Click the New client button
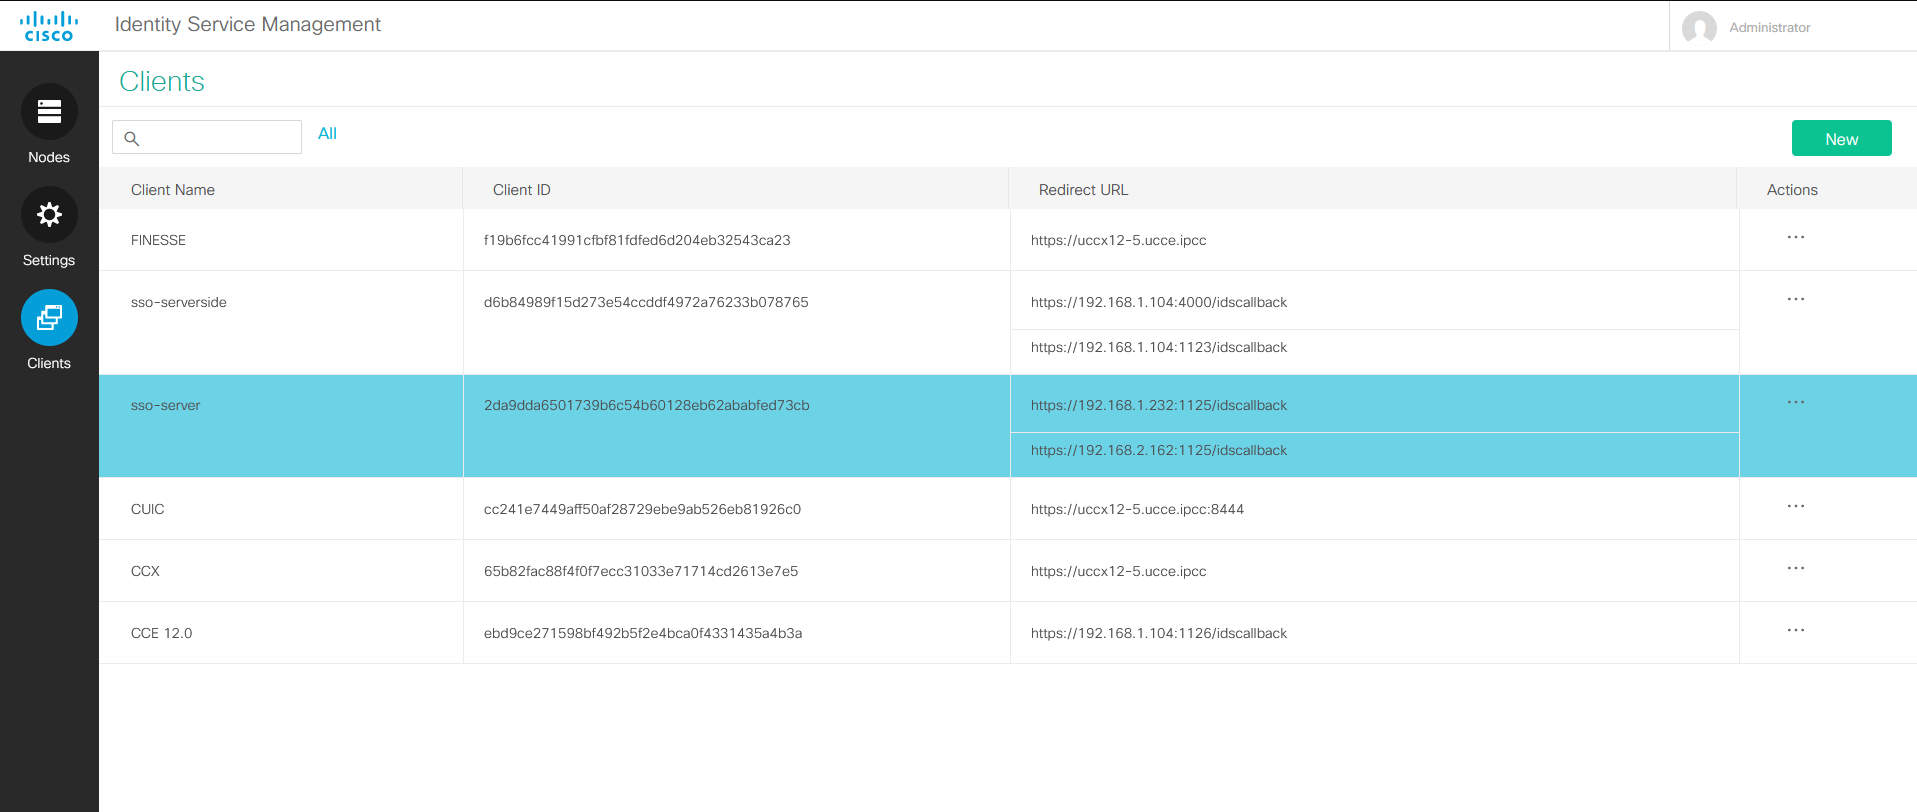1917x812 pixels. click(1840, 139)
